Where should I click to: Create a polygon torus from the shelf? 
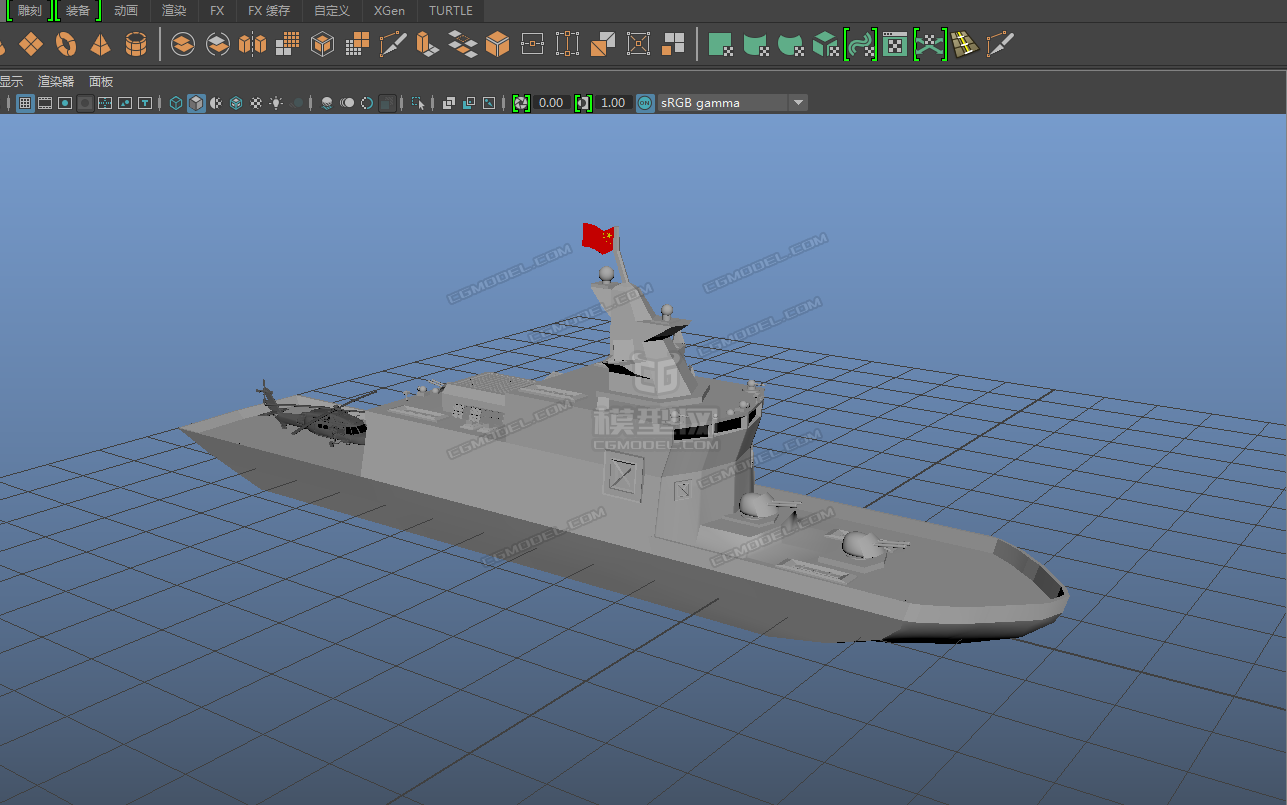(66, 44)
